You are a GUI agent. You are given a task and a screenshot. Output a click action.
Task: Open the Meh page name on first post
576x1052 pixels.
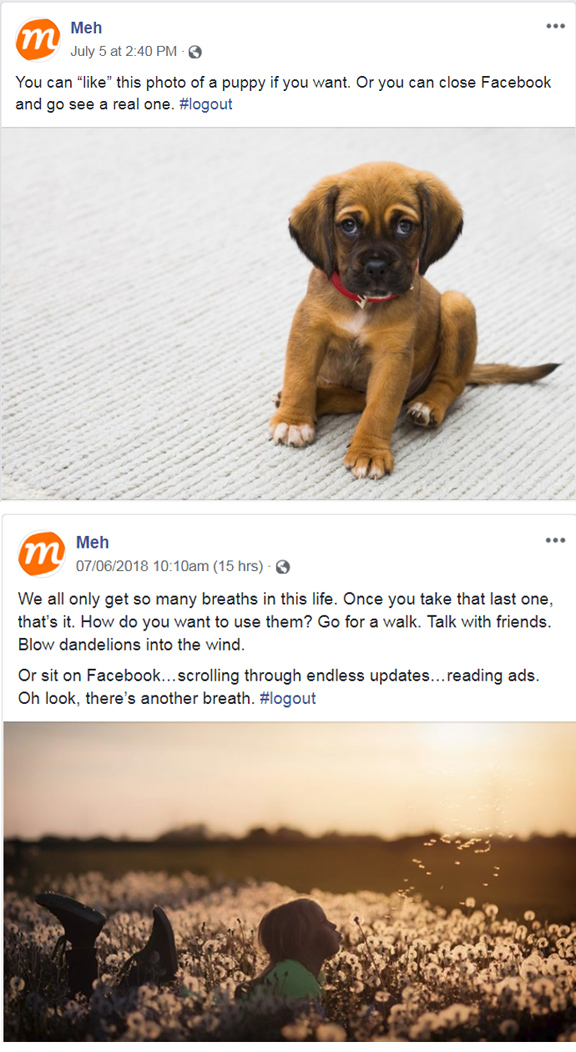[x=87, y=28]
